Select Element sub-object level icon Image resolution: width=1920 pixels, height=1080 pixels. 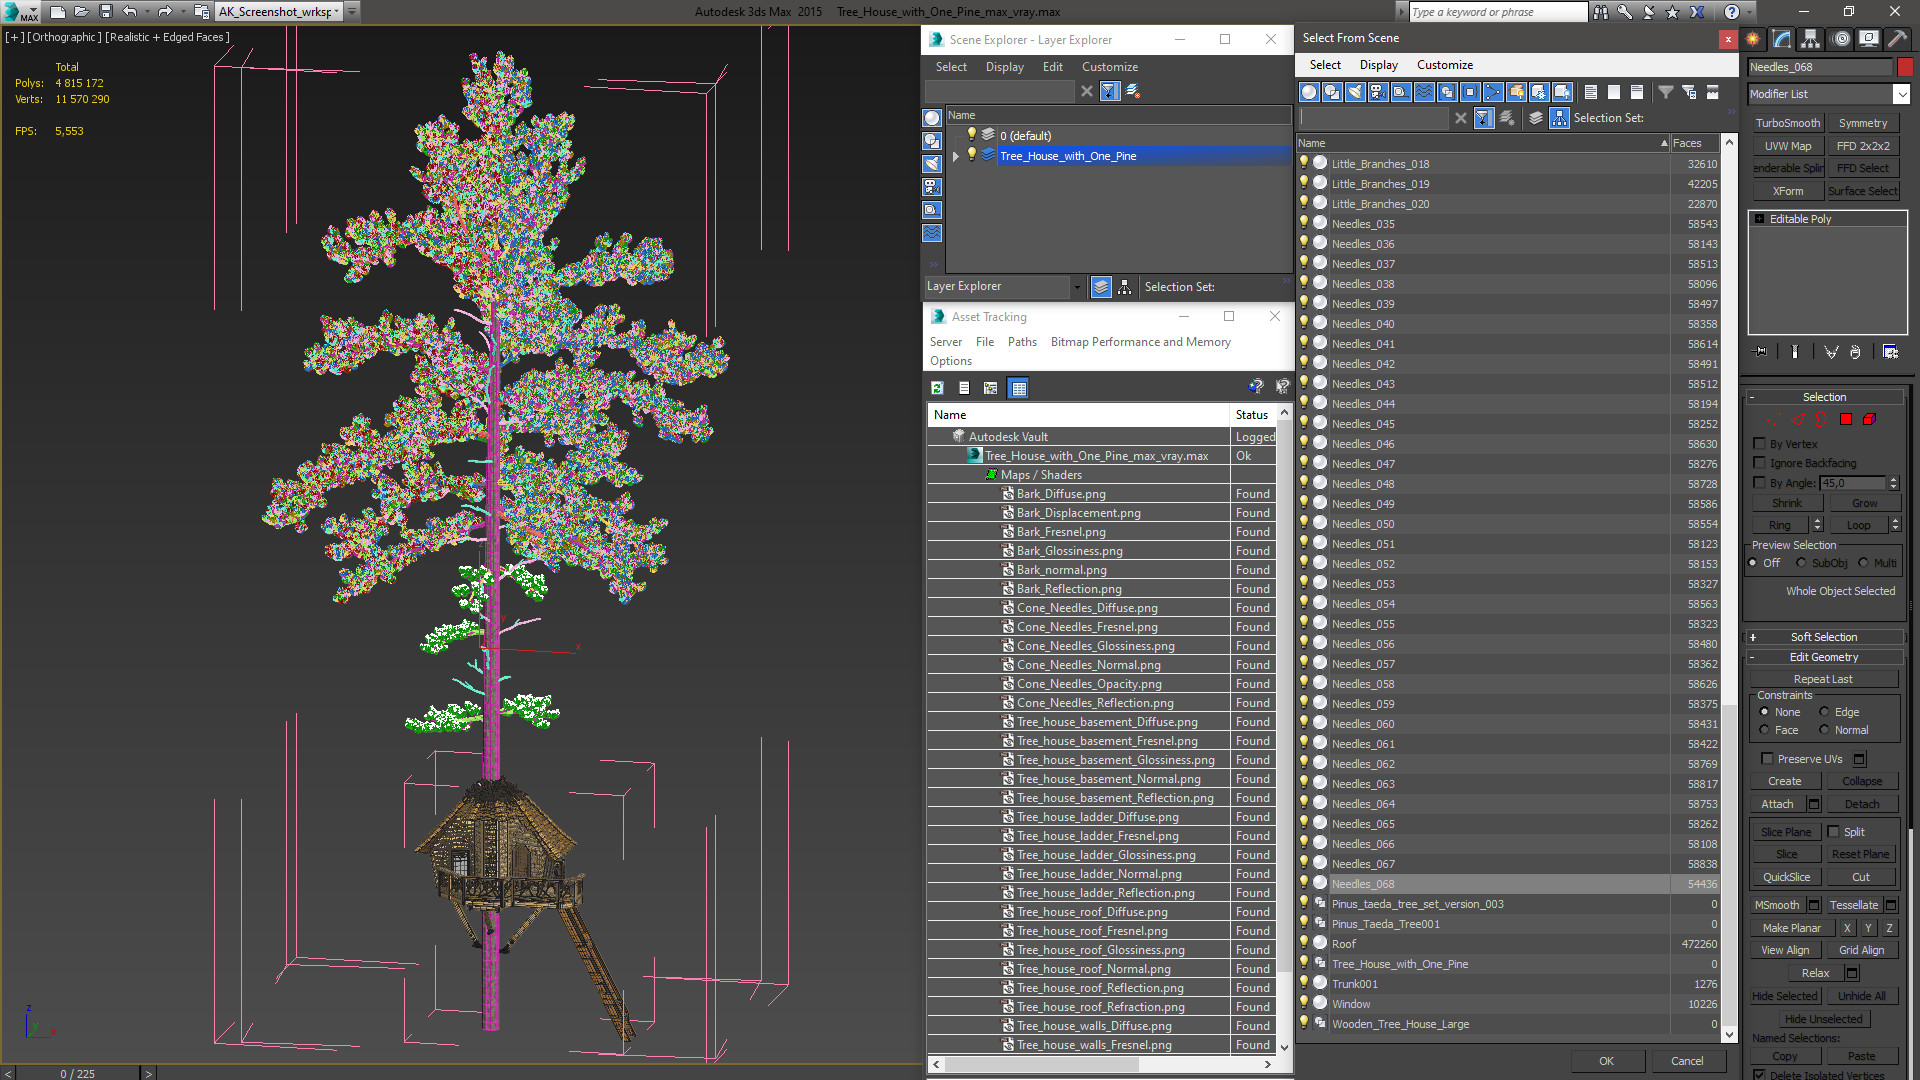pyautogui.click(x=1869, y=420)
